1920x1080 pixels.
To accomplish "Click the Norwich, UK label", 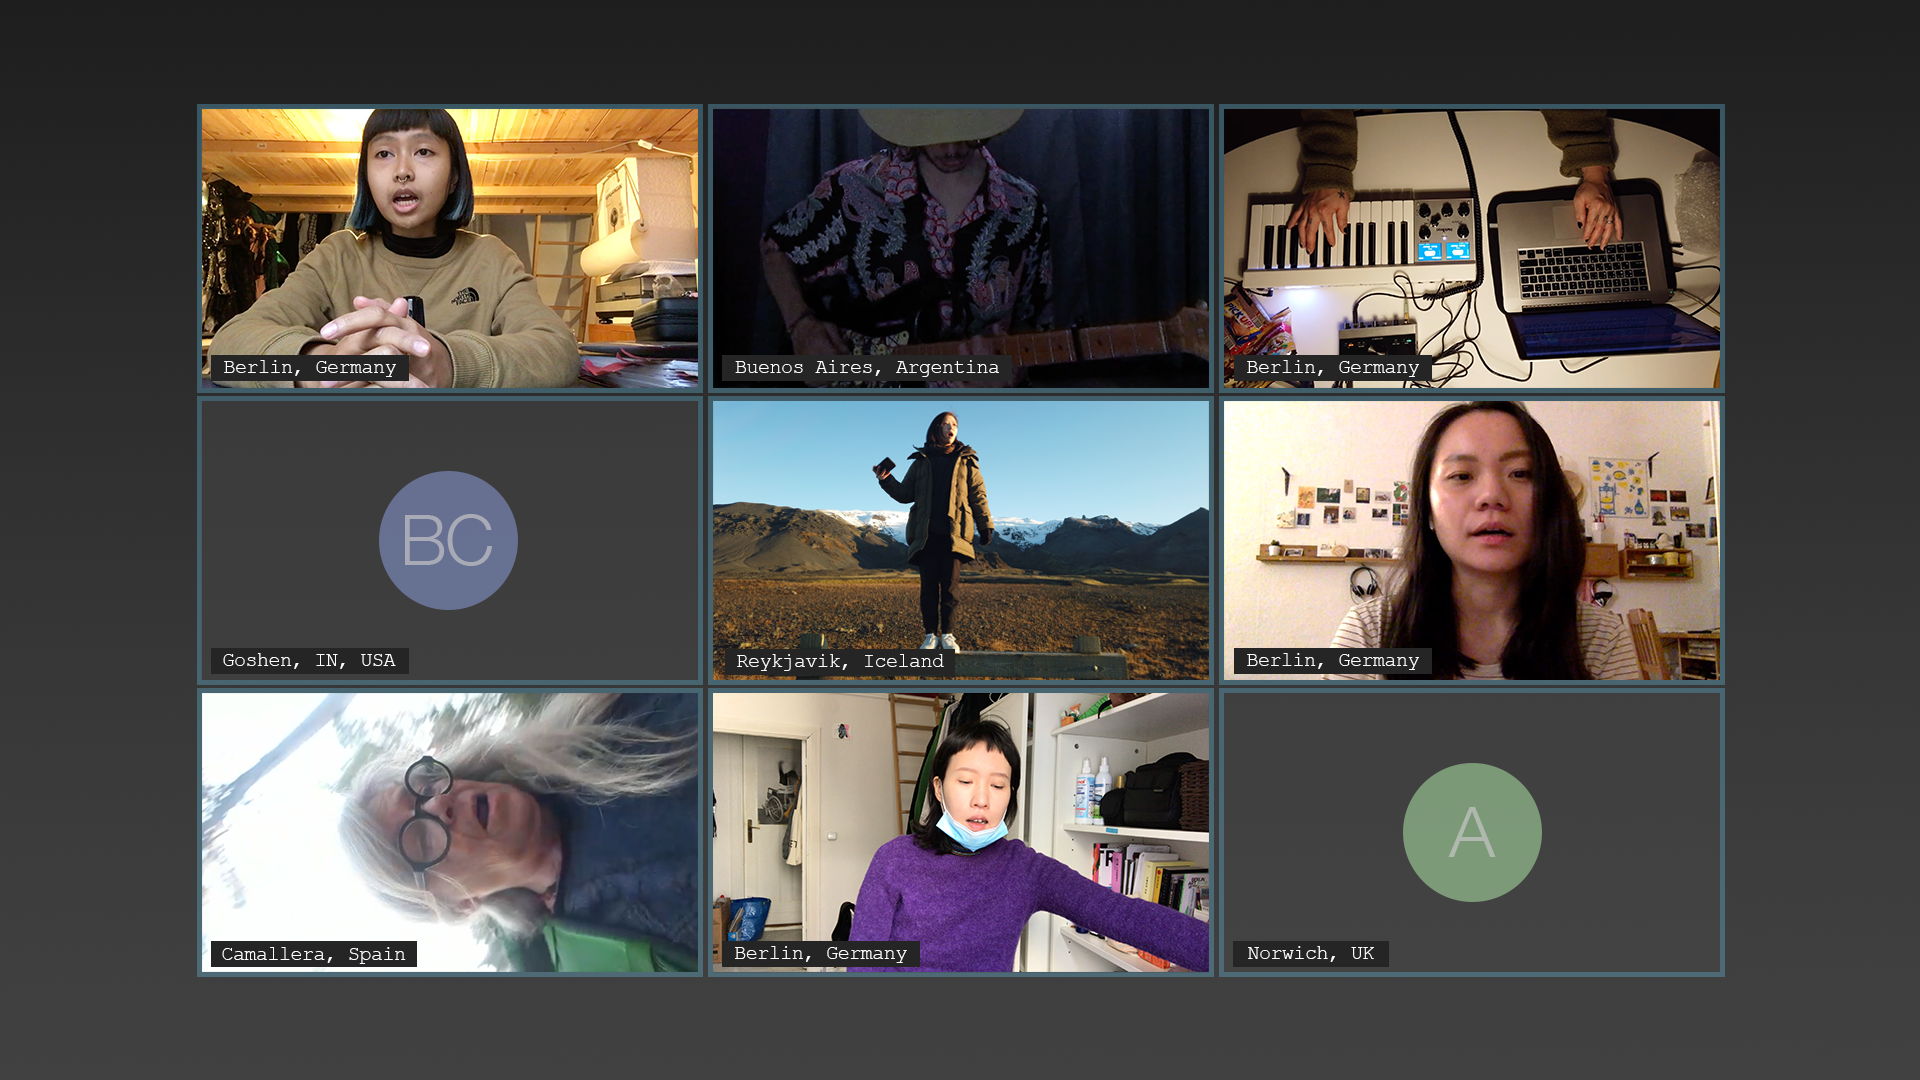I will (x=1310, y=954).
